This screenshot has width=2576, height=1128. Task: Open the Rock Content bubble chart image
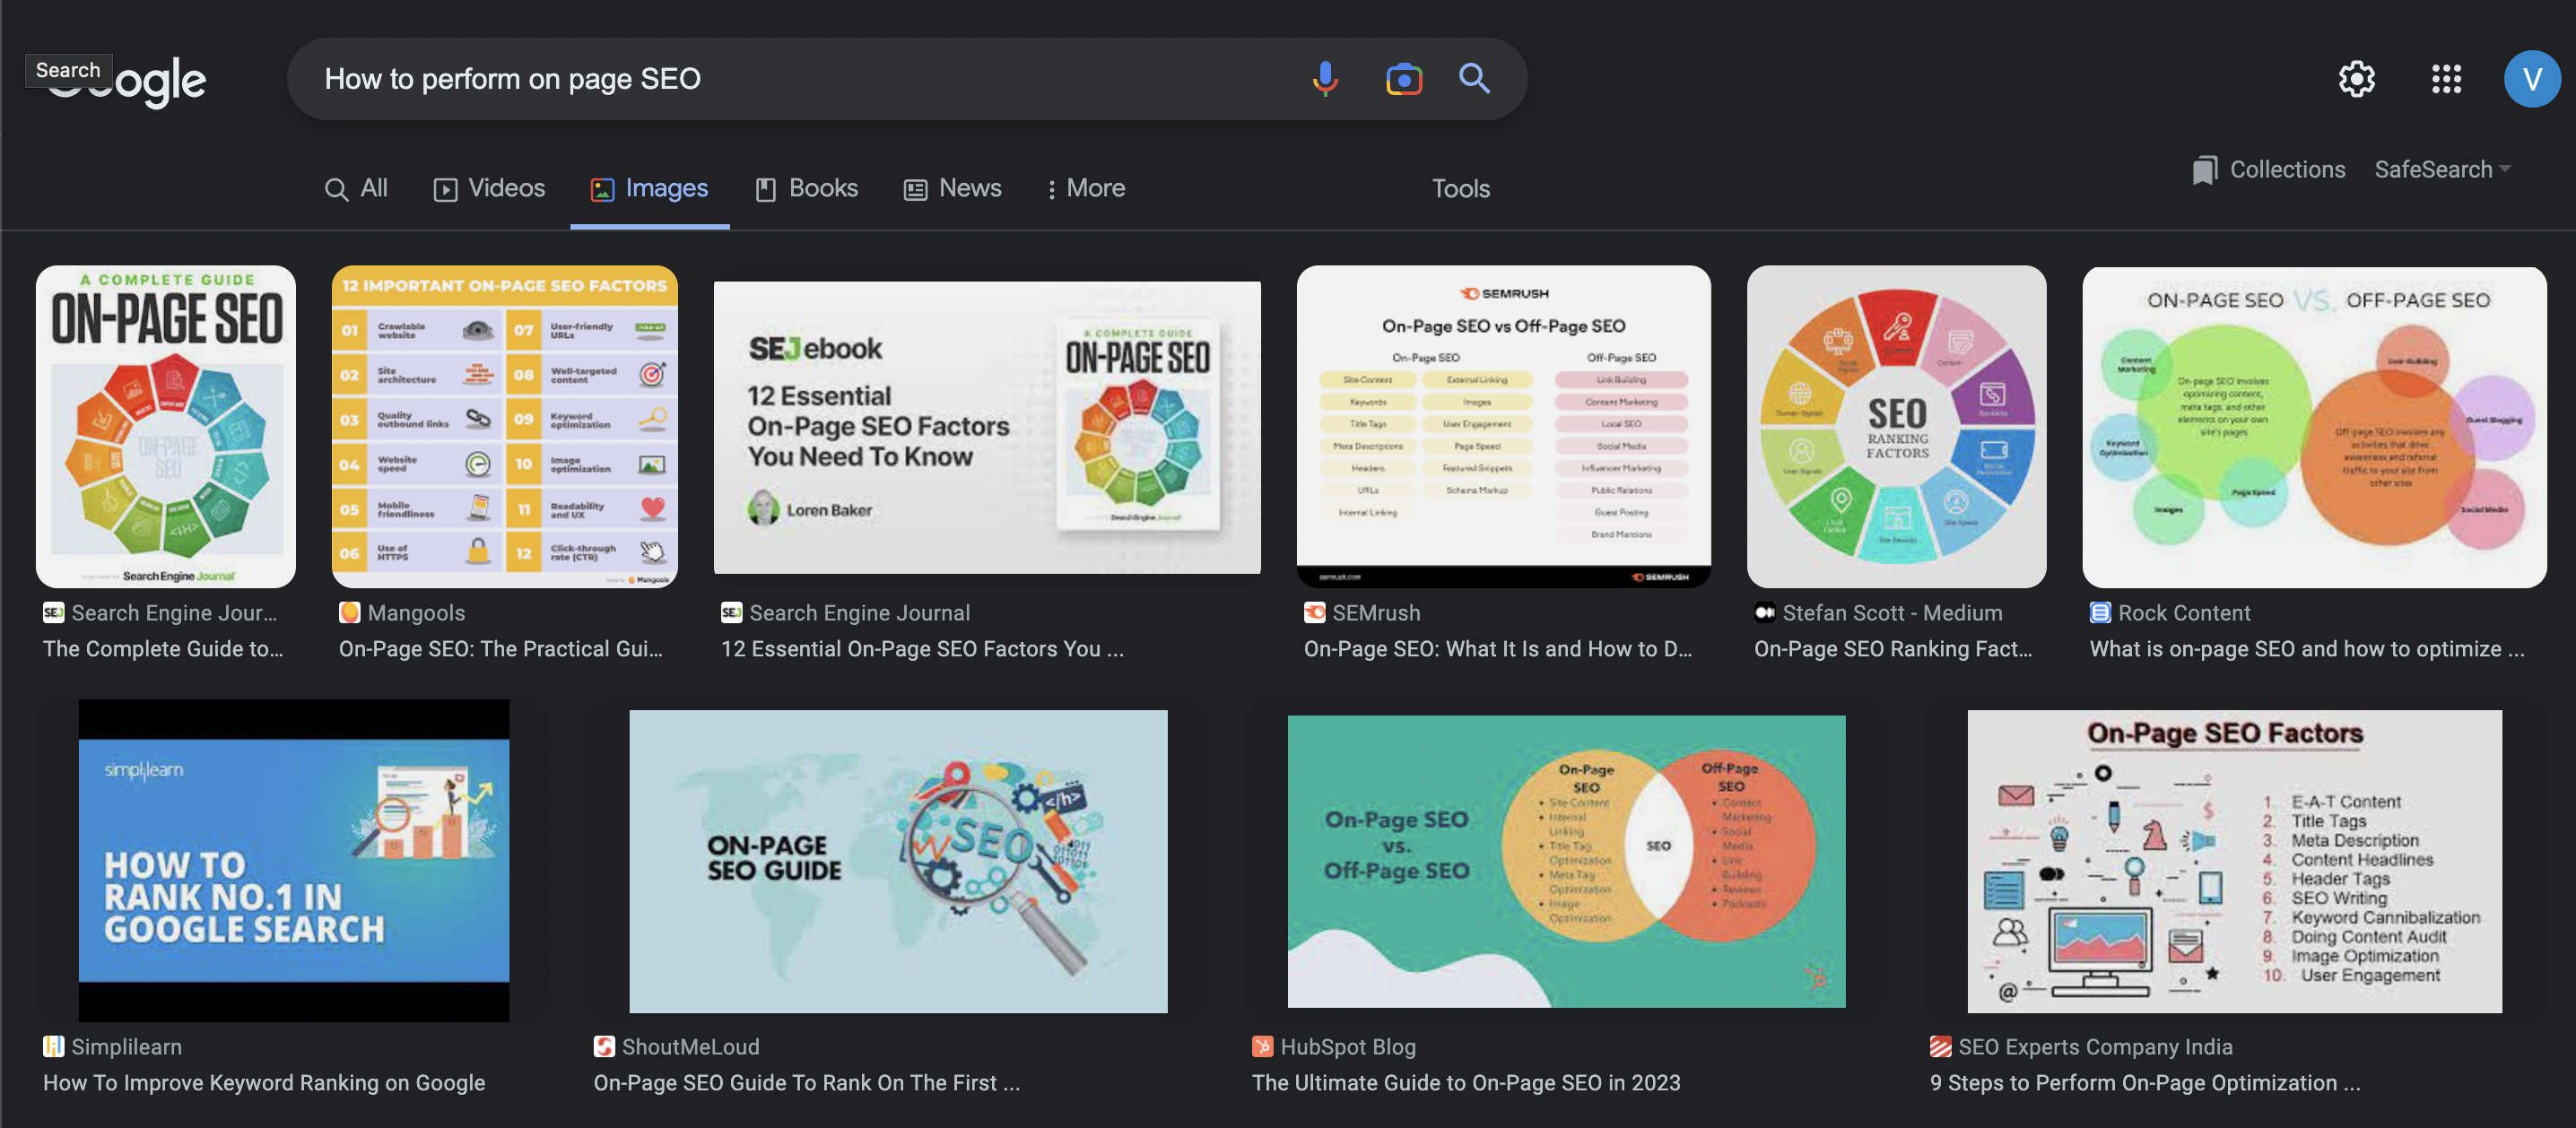tap(2314, 426)
